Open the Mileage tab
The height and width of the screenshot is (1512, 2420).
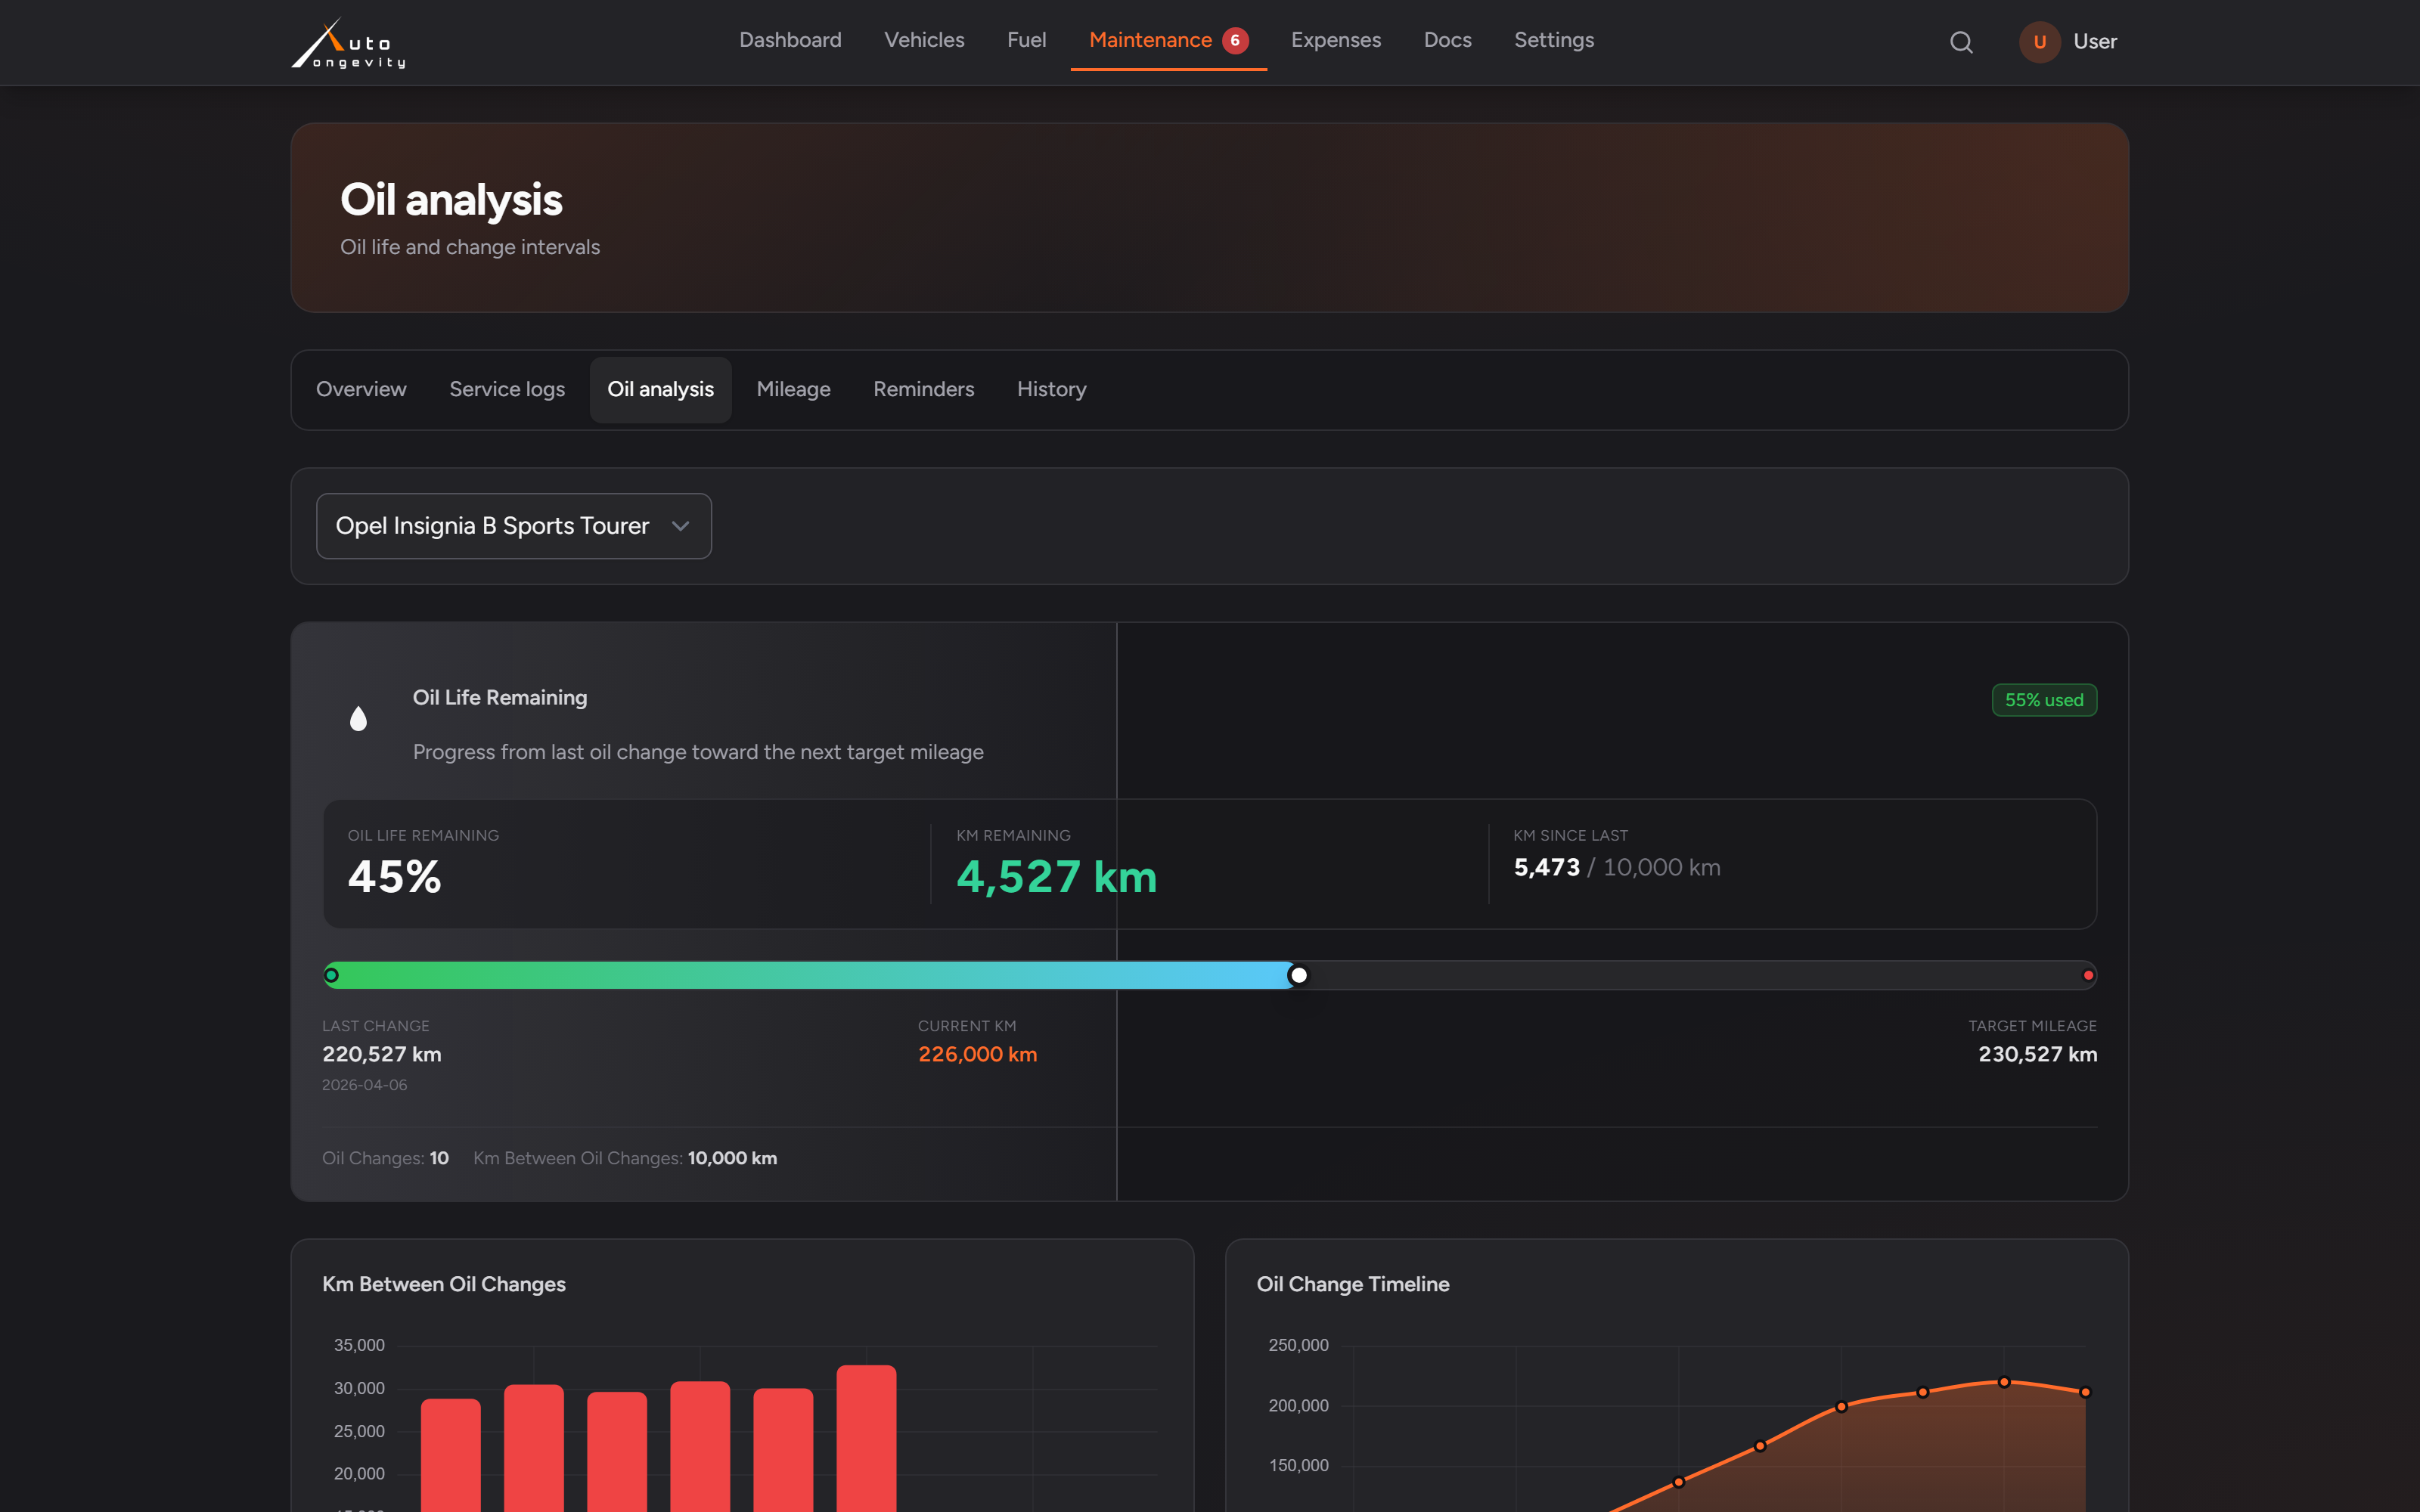click(793, 389)
